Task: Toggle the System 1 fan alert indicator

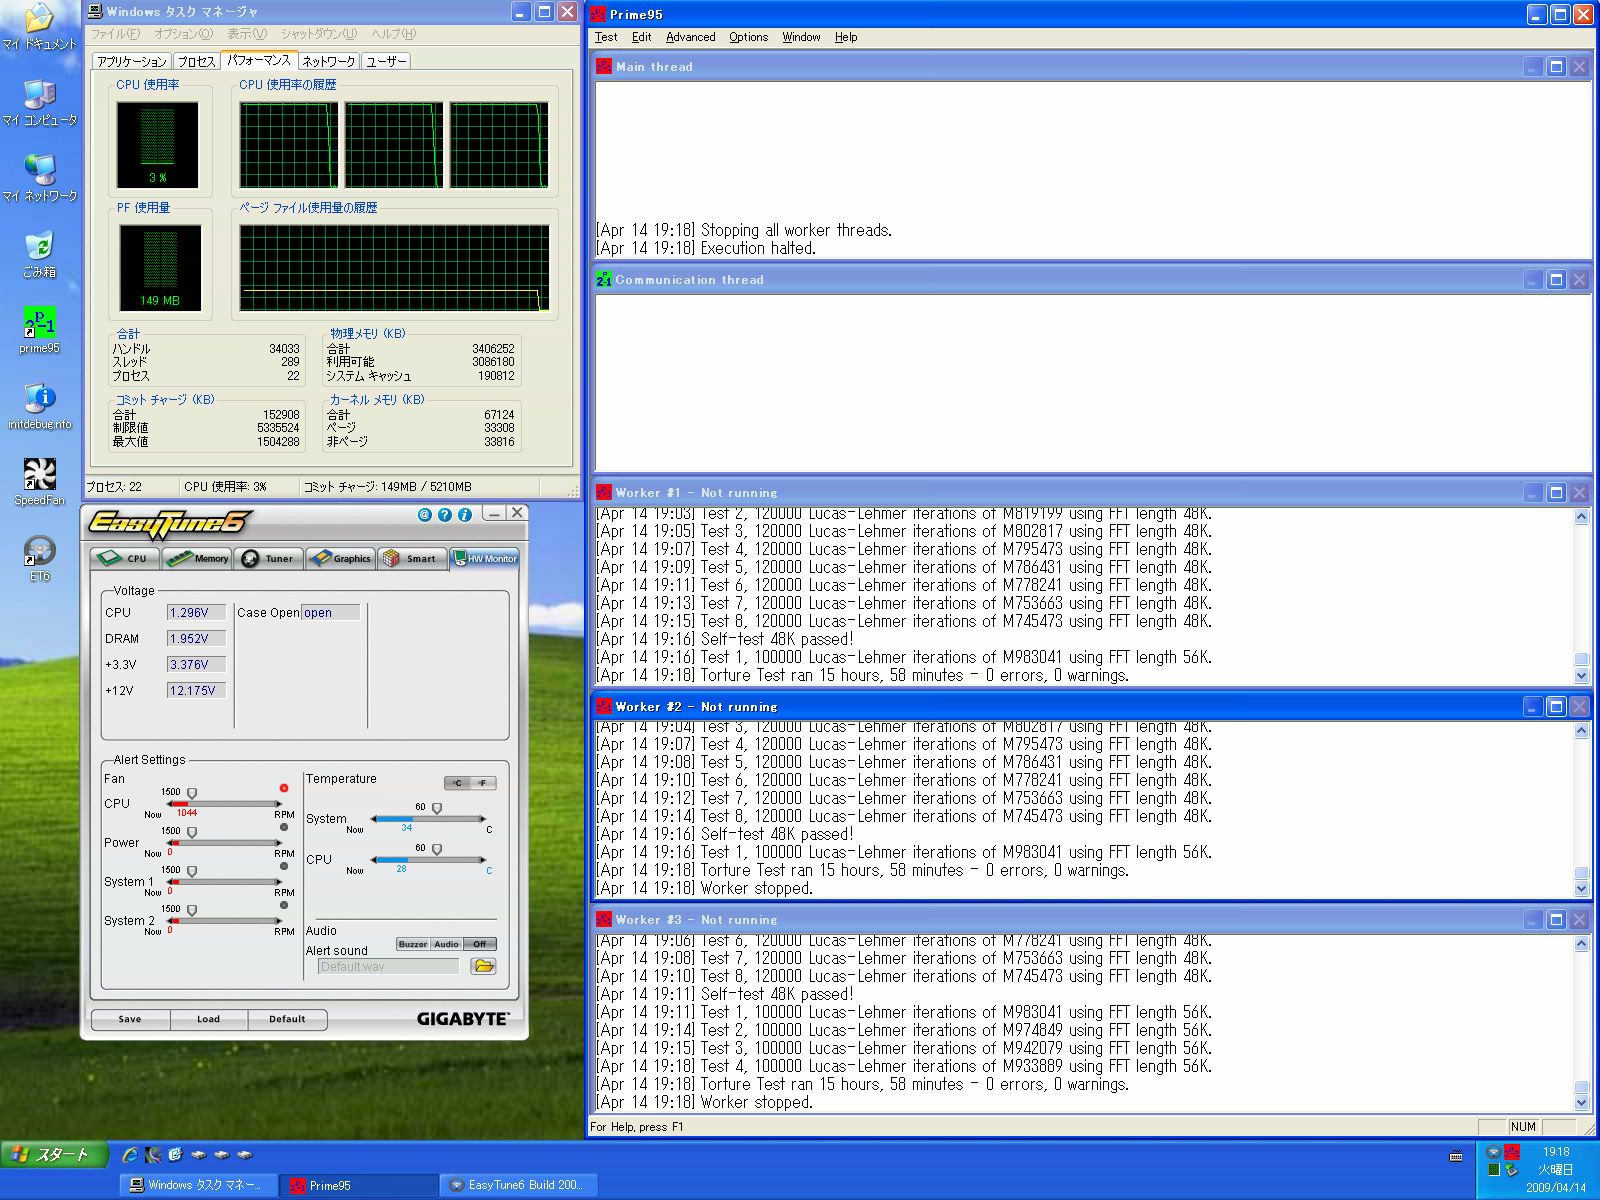Action: (284, 866)
